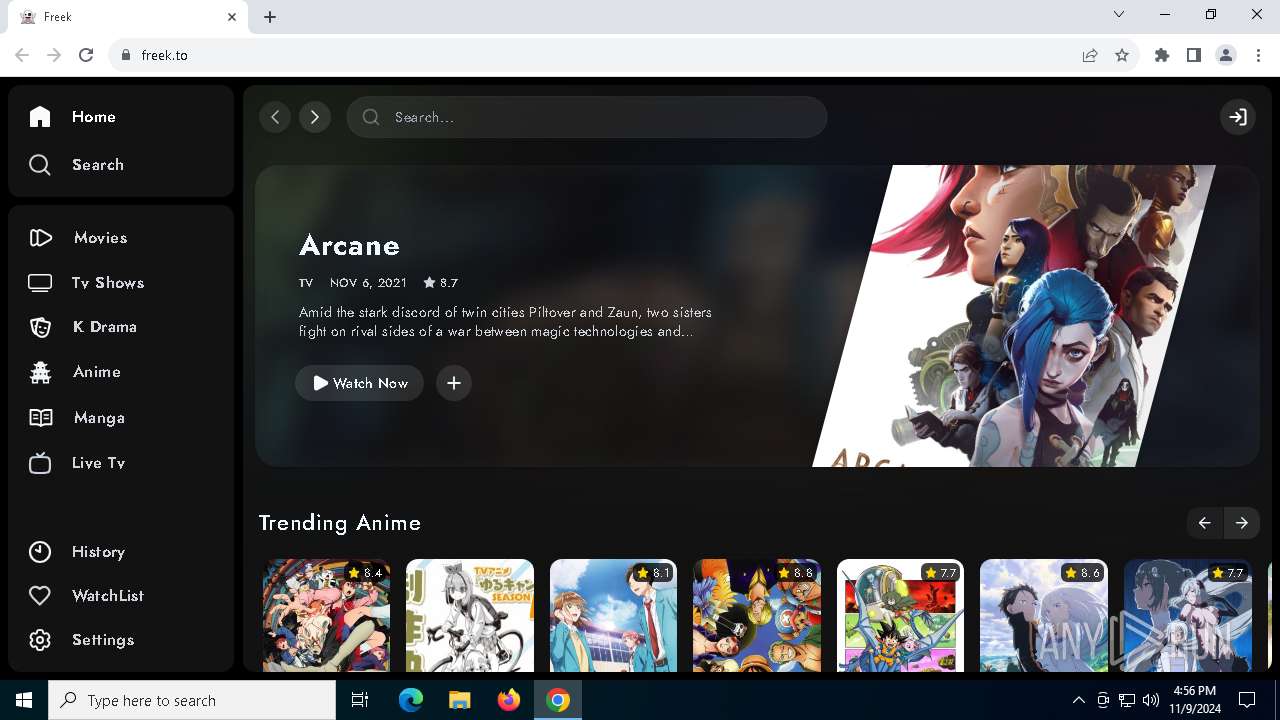Focus the site Search... input field
The image size is (1280, 720).
(x=587, y=117)
